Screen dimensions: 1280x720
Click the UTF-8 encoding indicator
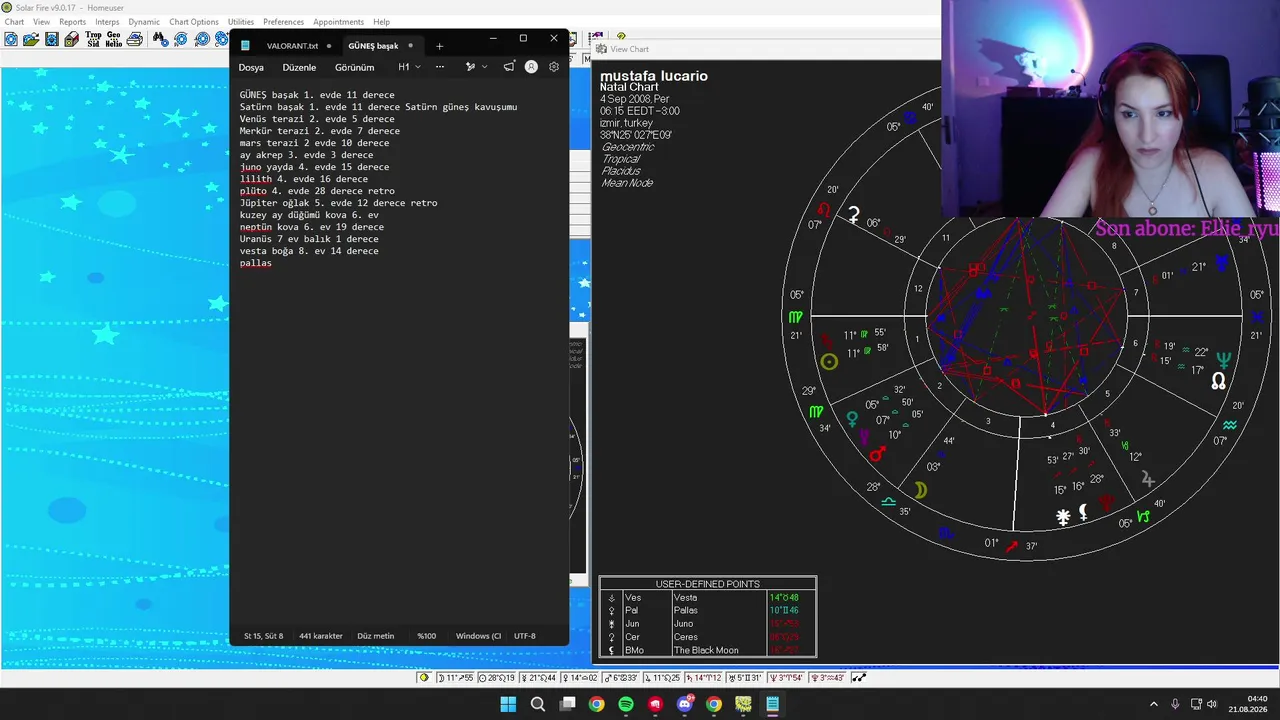click(525, 636)
